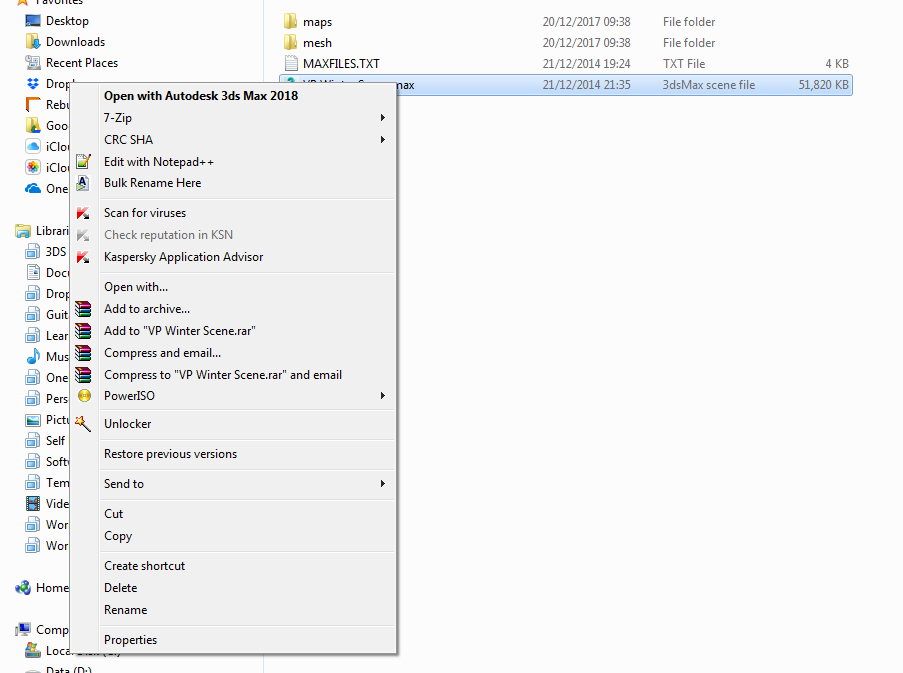Click the Music library note icon
Screen dimensions: 903x673
pos(33,356)
